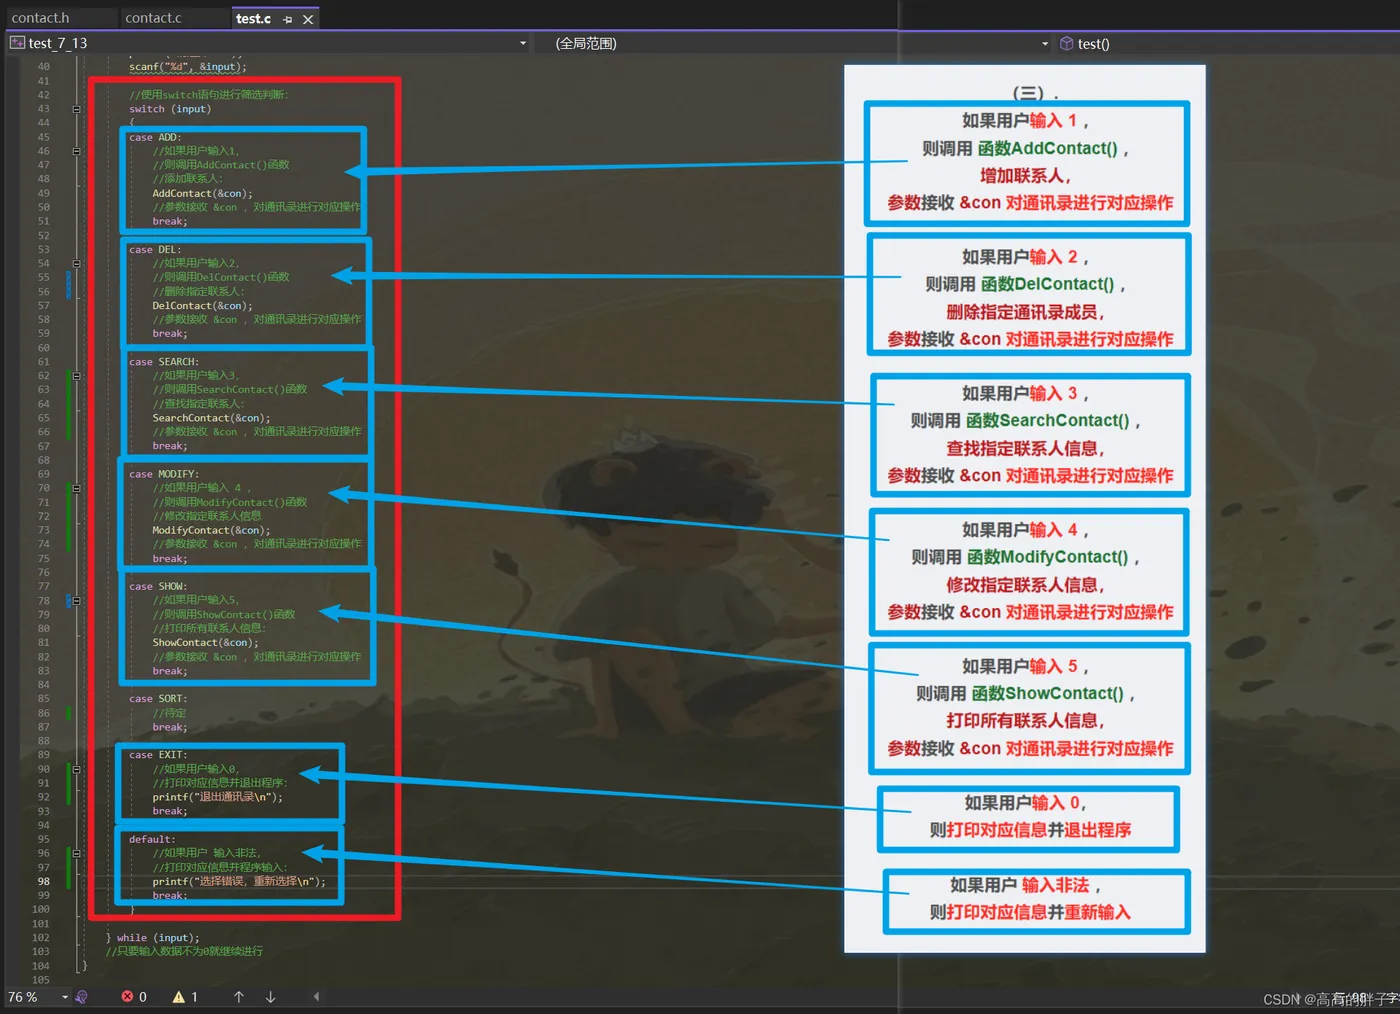Screen dimensions: 1400x1014
Task: Click the horizontal scroll left arrow
Action: (x=316, y=997)
